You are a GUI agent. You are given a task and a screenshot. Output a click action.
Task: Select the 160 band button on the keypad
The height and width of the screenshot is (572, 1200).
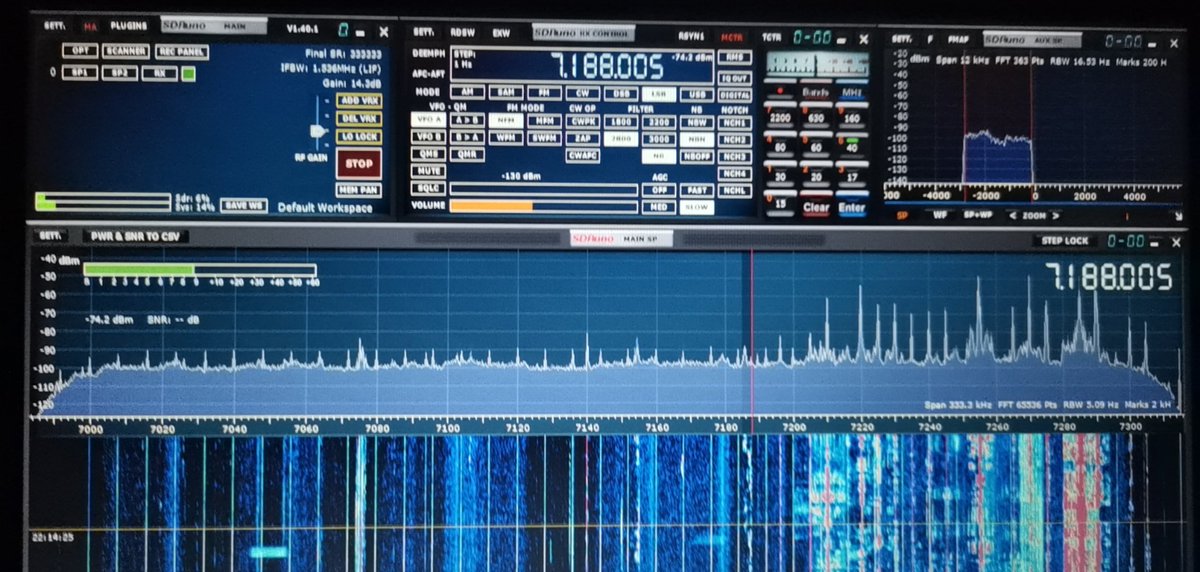852,118
